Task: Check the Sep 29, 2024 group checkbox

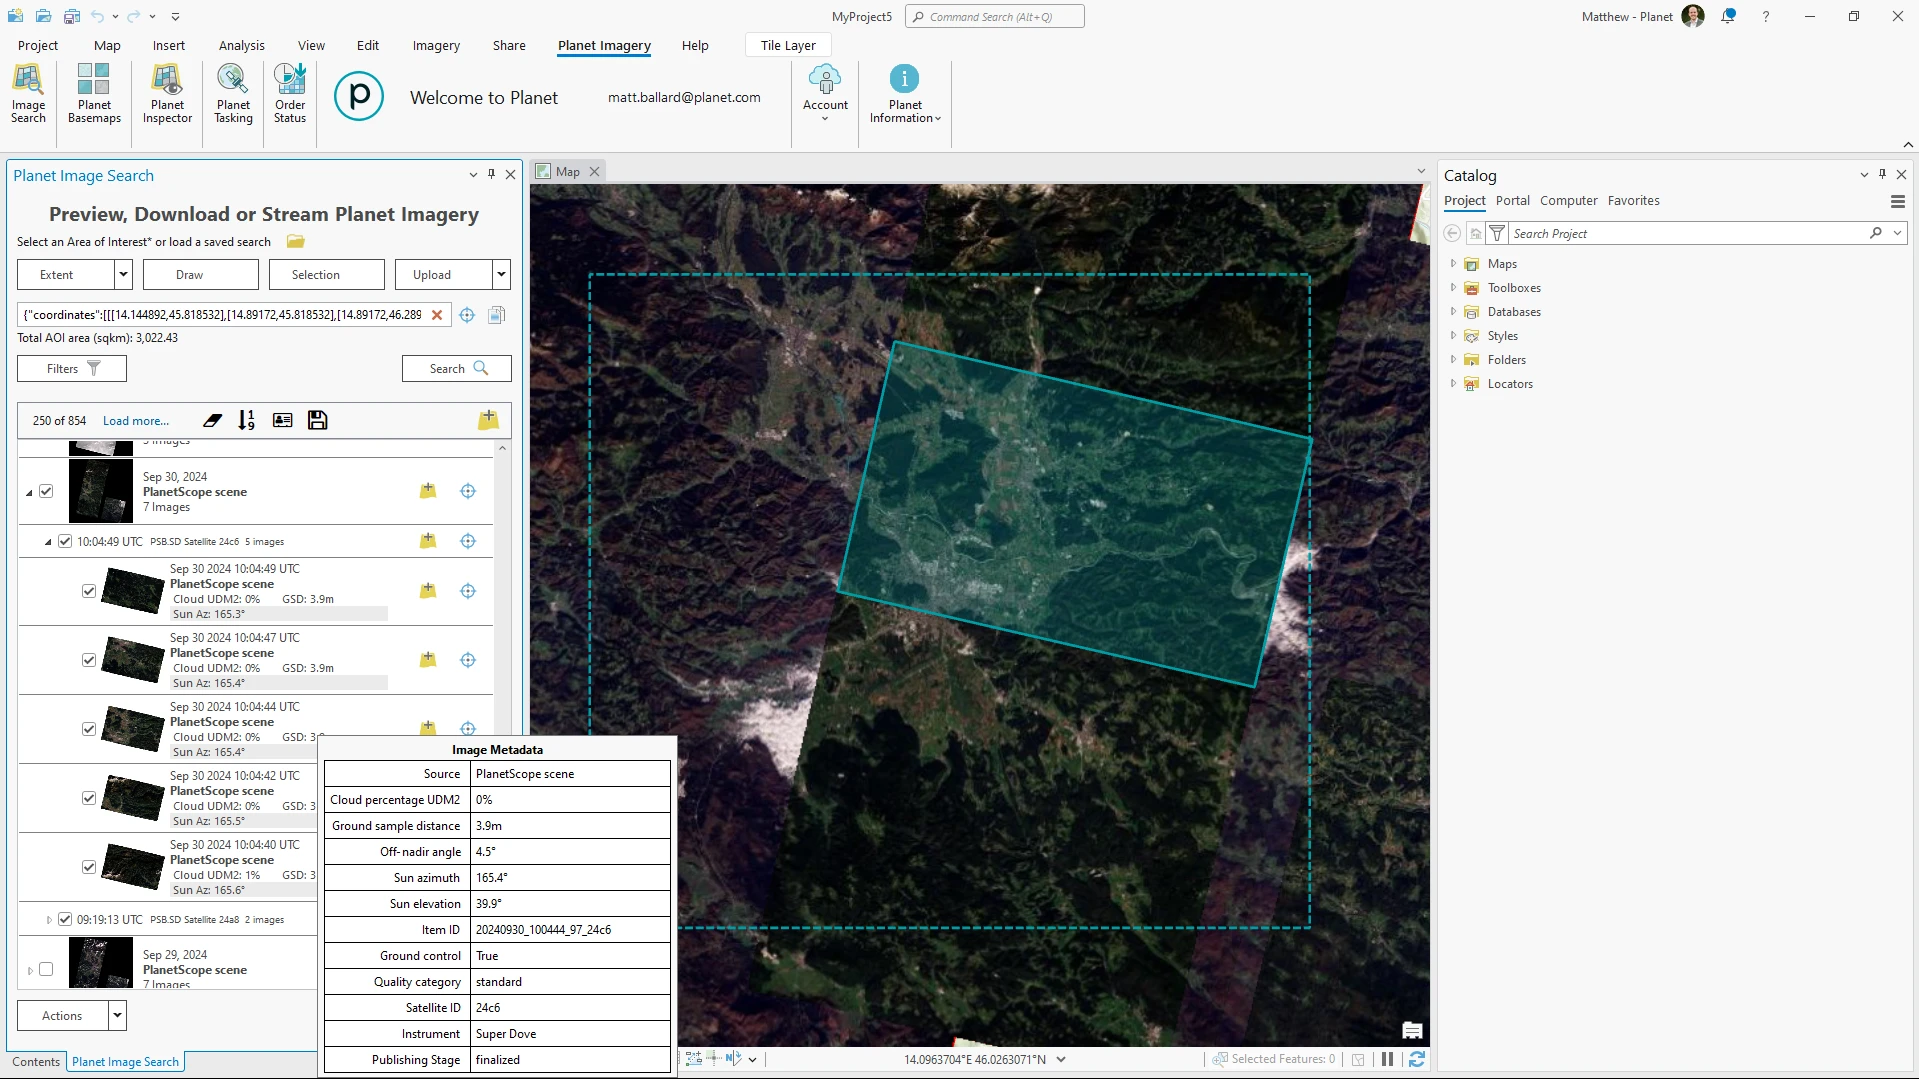Action: (46, 969)
